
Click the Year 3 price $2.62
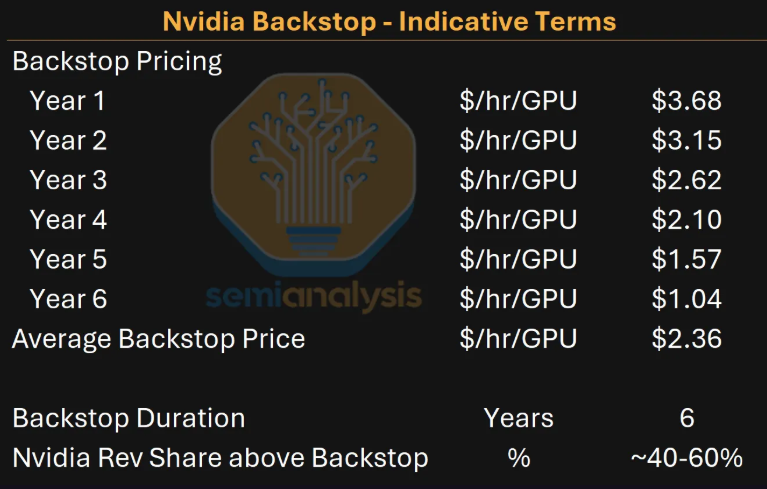pos(687,180)
